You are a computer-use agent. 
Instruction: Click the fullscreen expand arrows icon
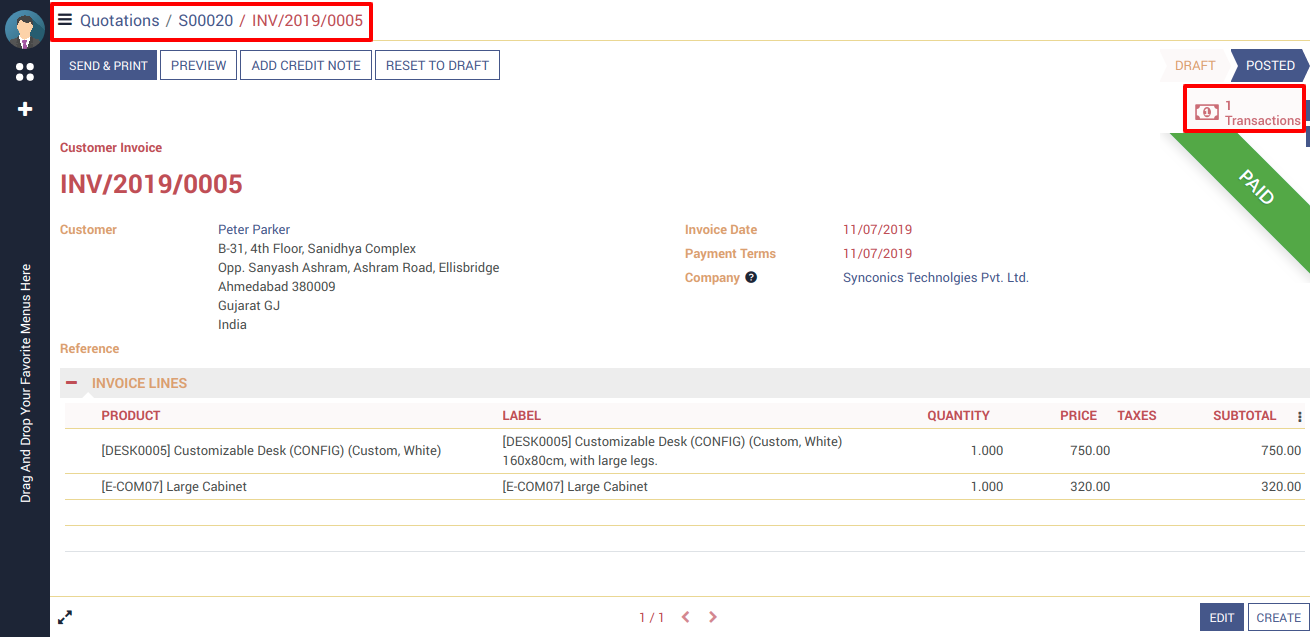click(65, 617)
